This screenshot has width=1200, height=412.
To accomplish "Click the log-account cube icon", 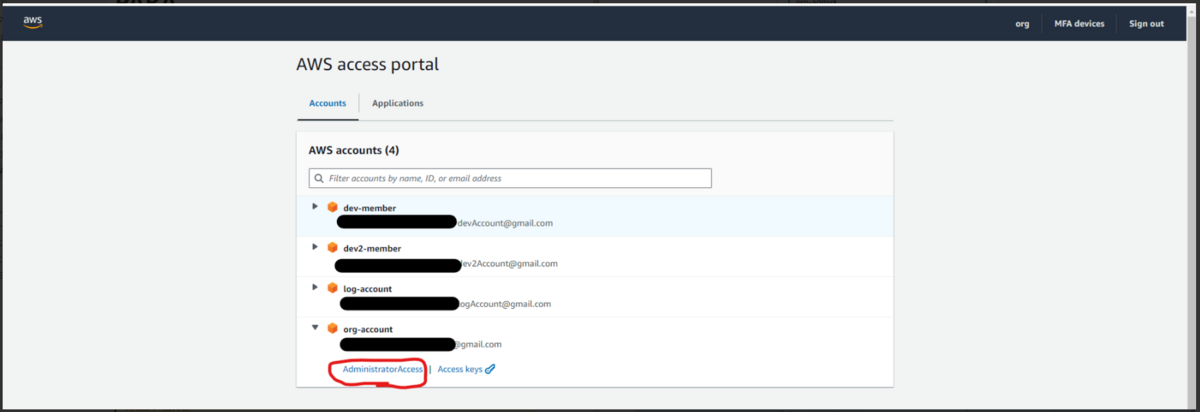I will 332,288.
